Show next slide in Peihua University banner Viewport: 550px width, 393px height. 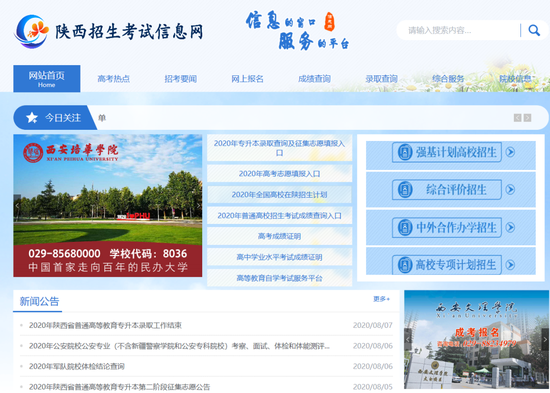tap(198, 206)
